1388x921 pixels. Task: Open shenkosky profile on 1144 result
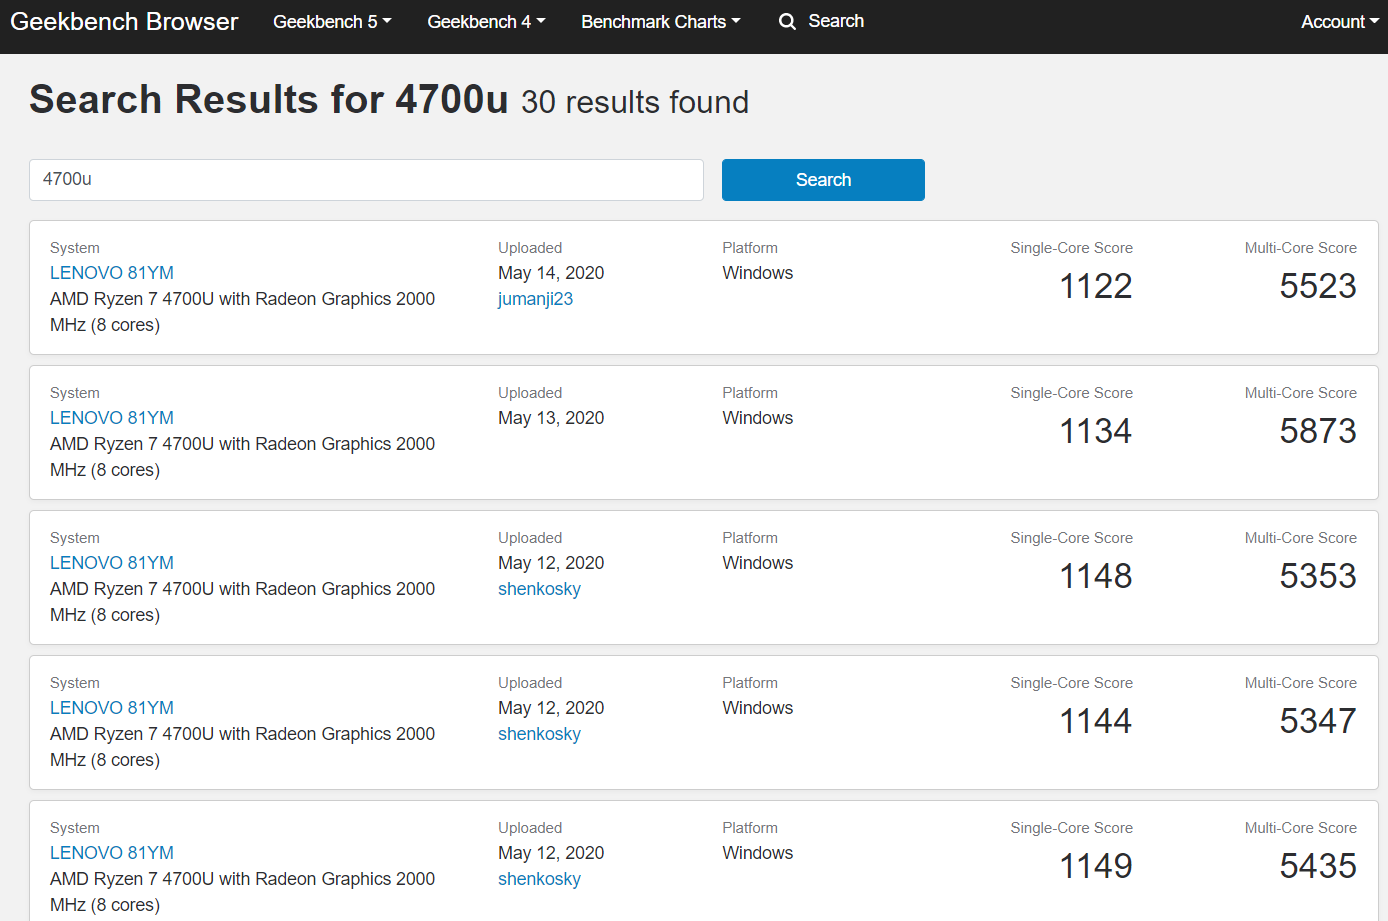[x=539, y=734]
